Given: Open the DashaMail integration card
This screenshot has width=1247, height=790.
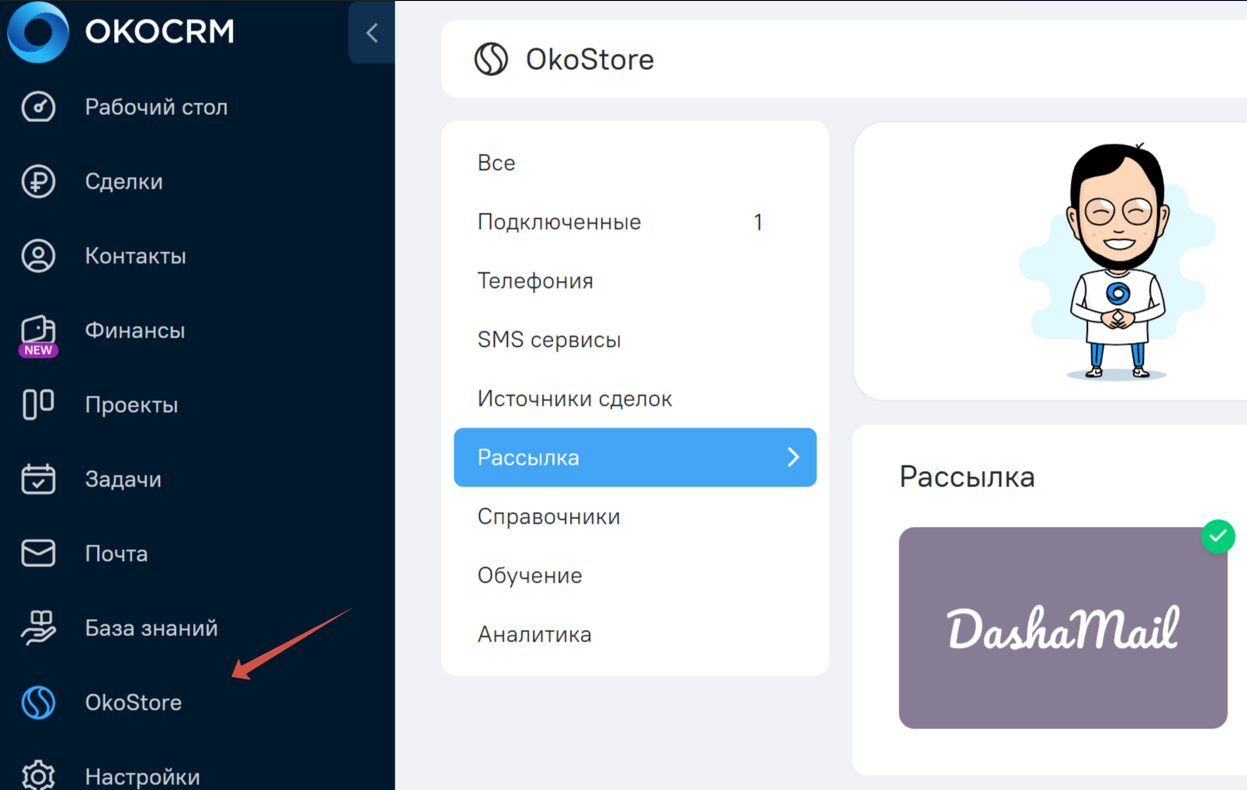Looking at the screenshot, I should (1062, 628).
